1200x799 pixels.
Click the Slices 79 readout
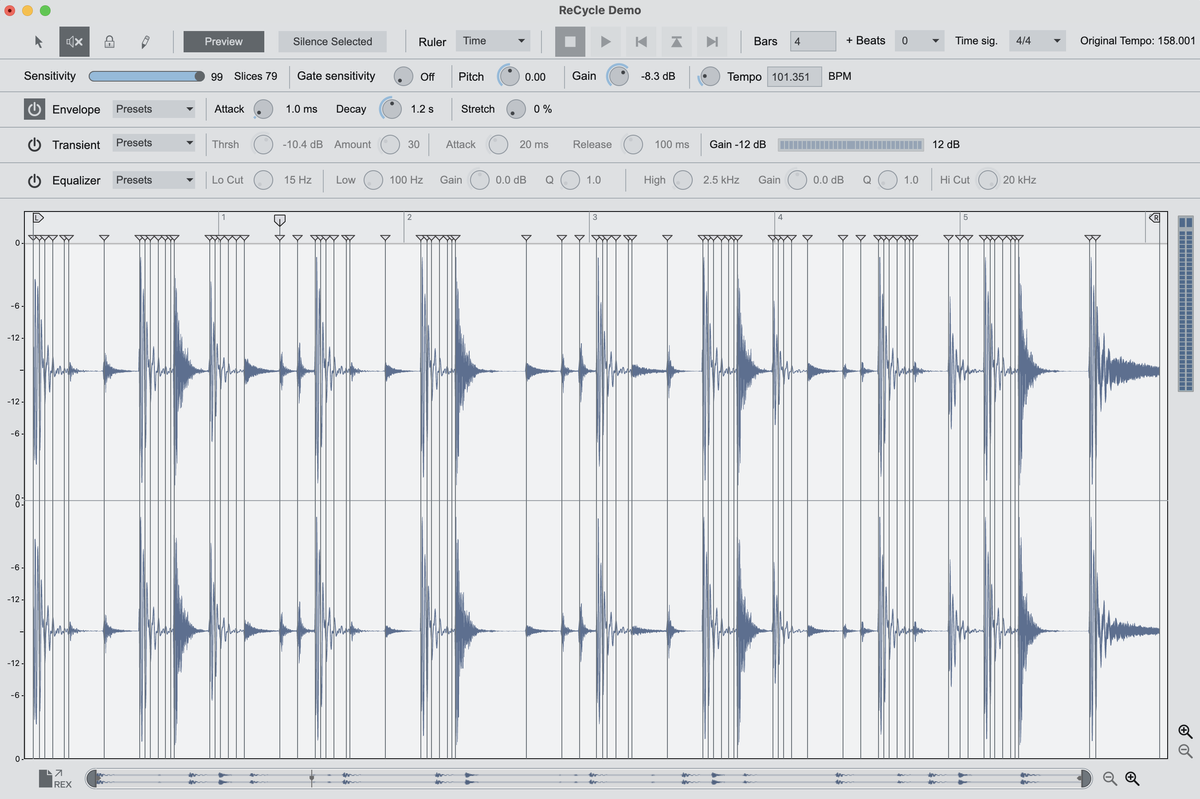pos(256,76)
